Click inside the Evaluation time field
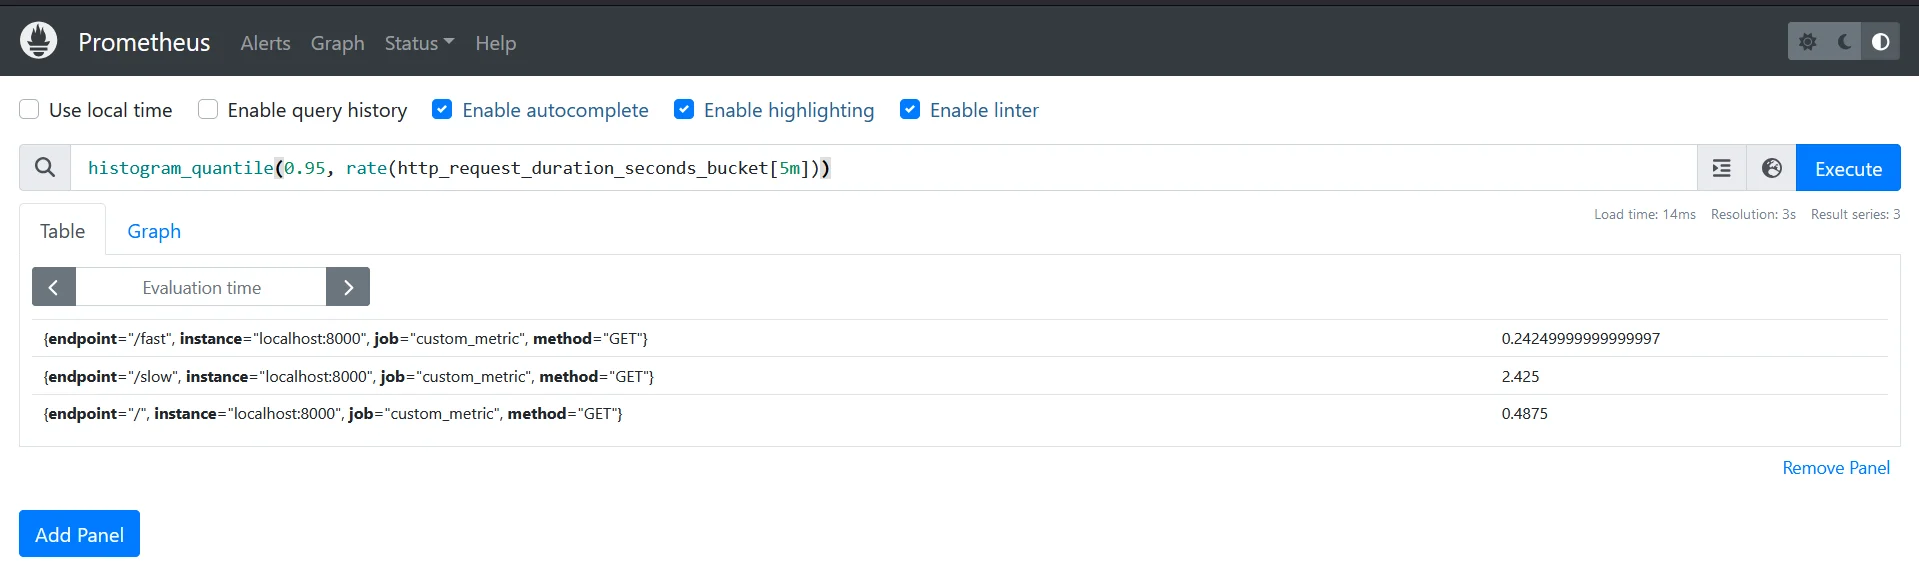Viewport: 1919px width, 588px height. [x=200, y=287]
